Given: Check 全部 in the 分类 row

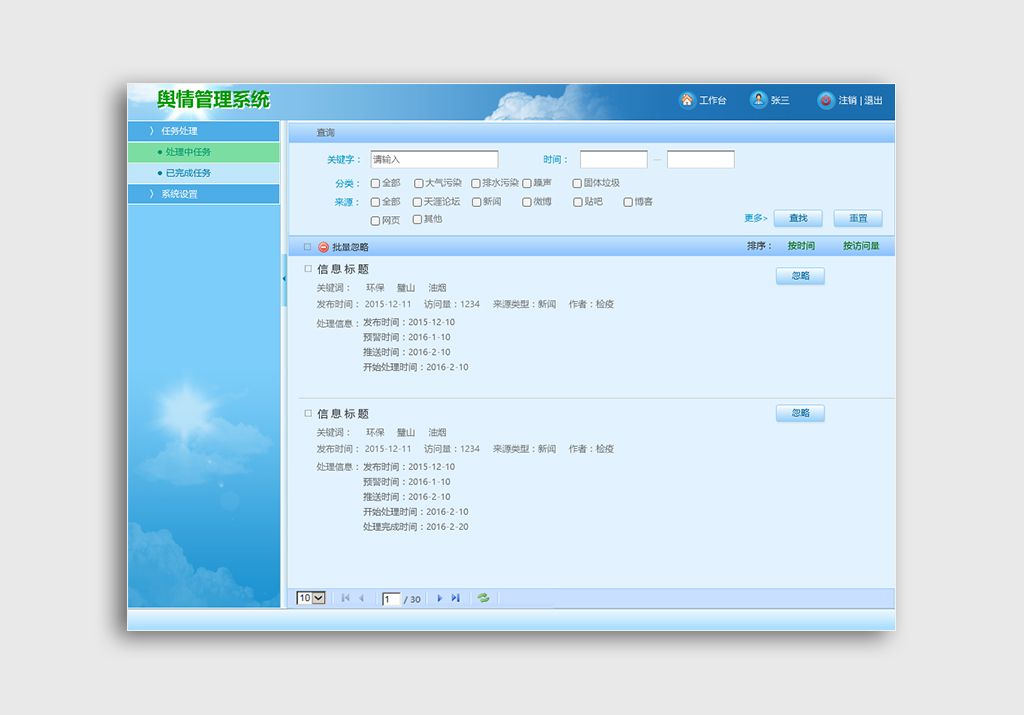Looking at the screenshot, I should coord(376,183).
